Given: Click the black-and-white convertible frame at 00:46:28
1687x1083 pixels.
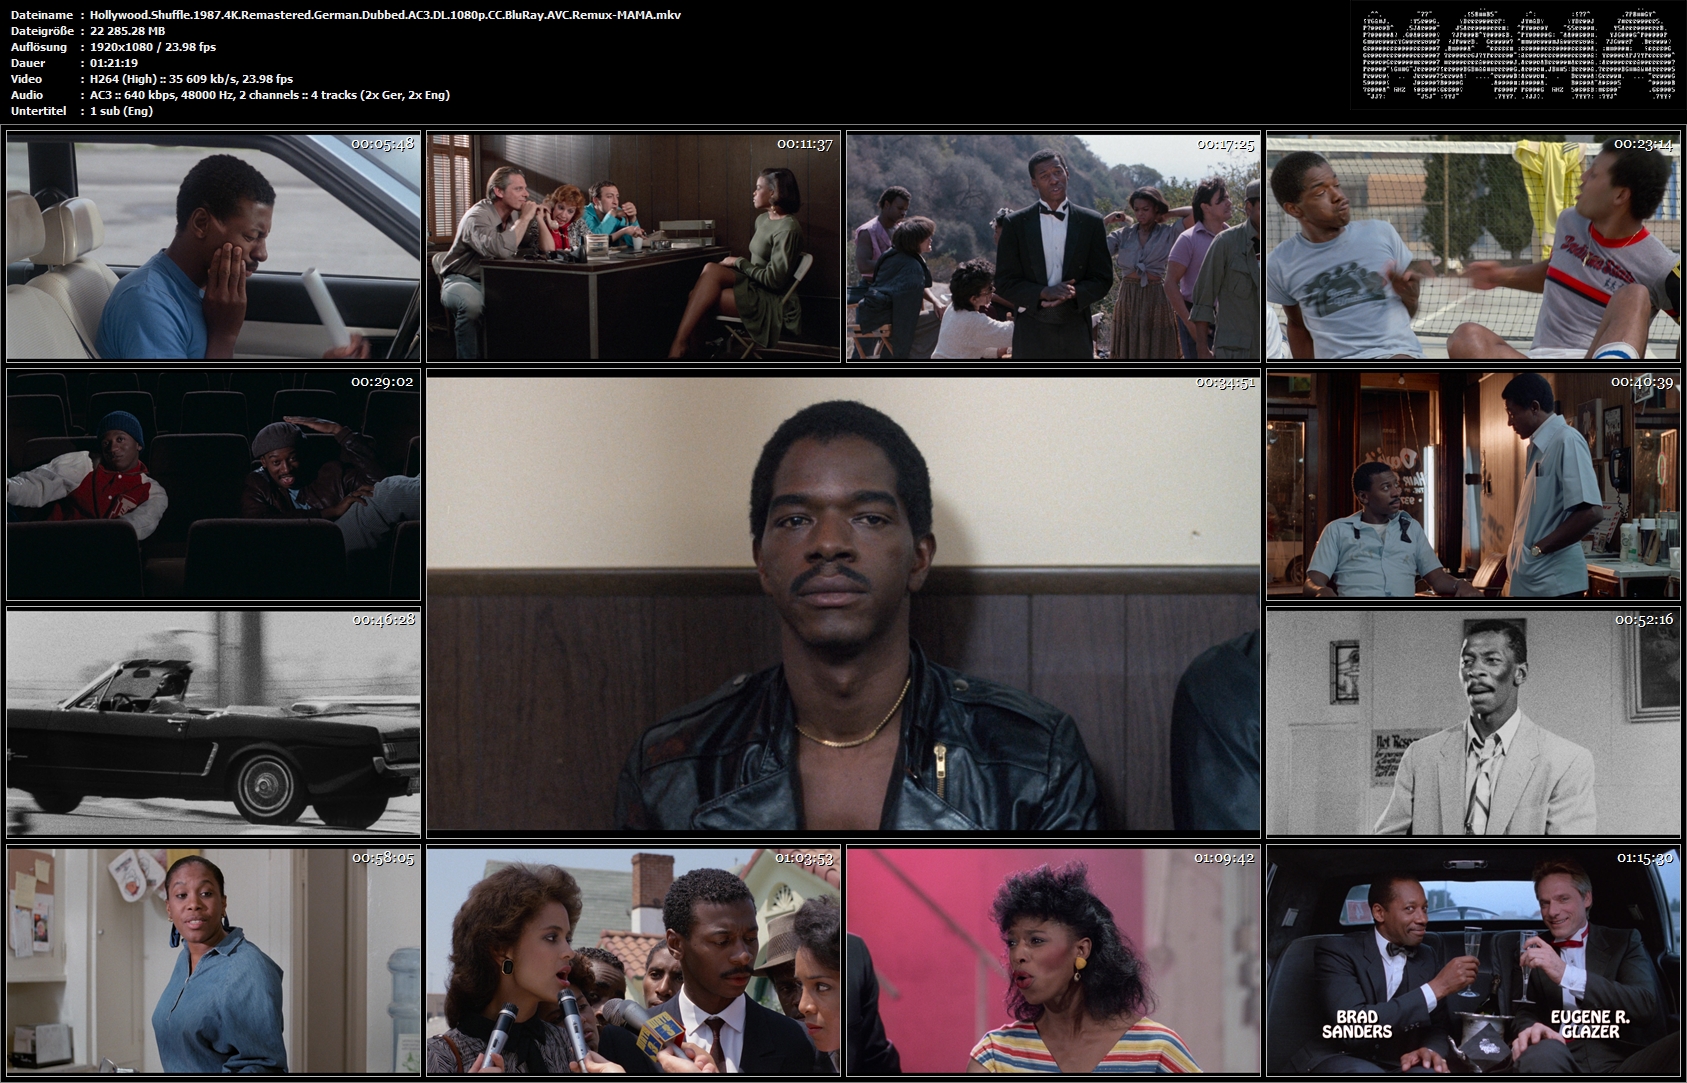Looking at the screenshot, I should pyautogui.click(x=213, y=722).
